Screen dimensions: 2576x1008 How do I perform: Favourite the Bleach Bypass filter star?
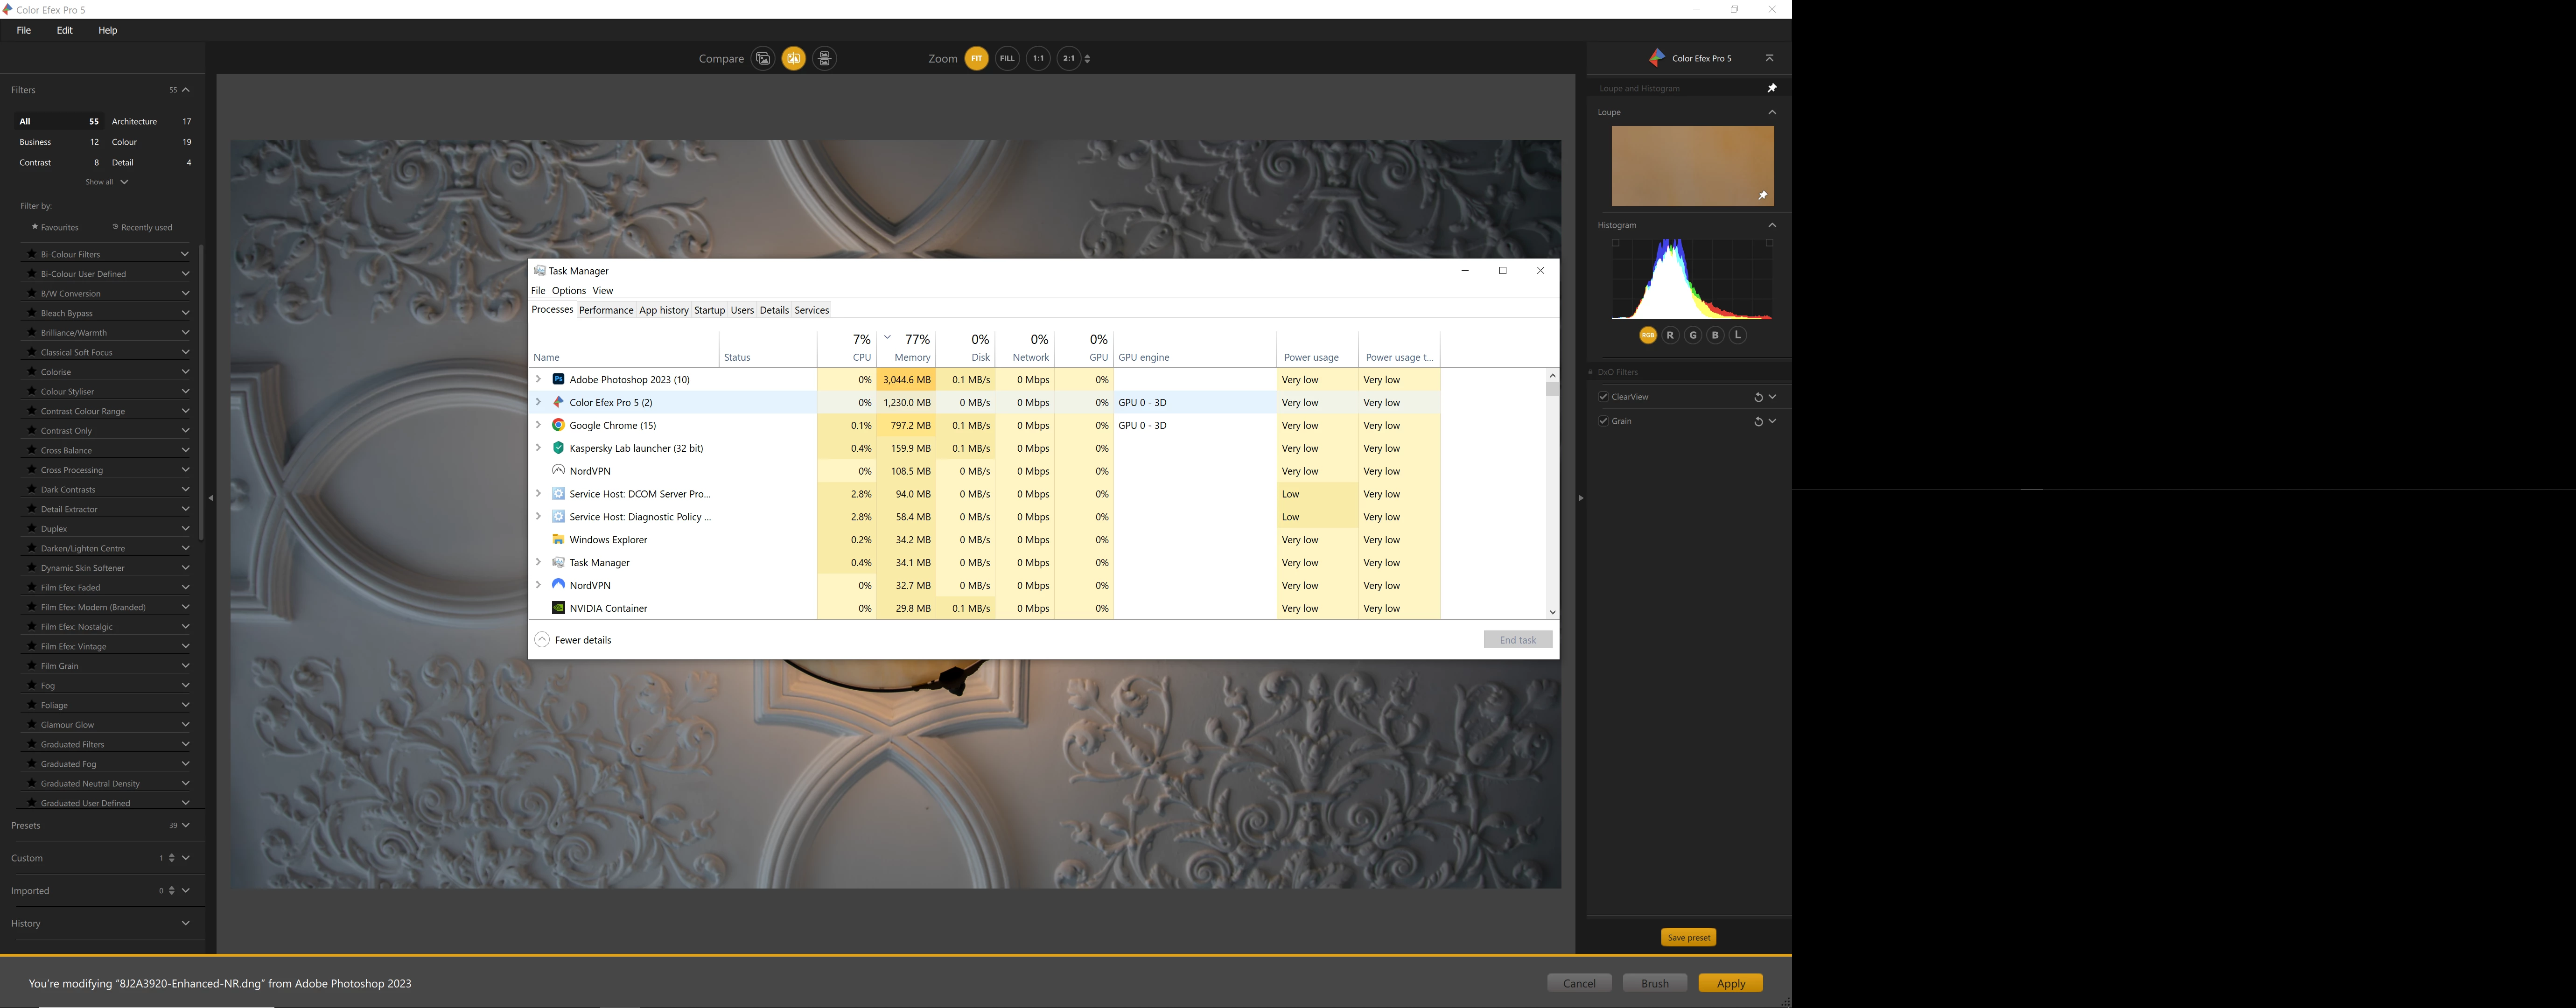point(32,313)
